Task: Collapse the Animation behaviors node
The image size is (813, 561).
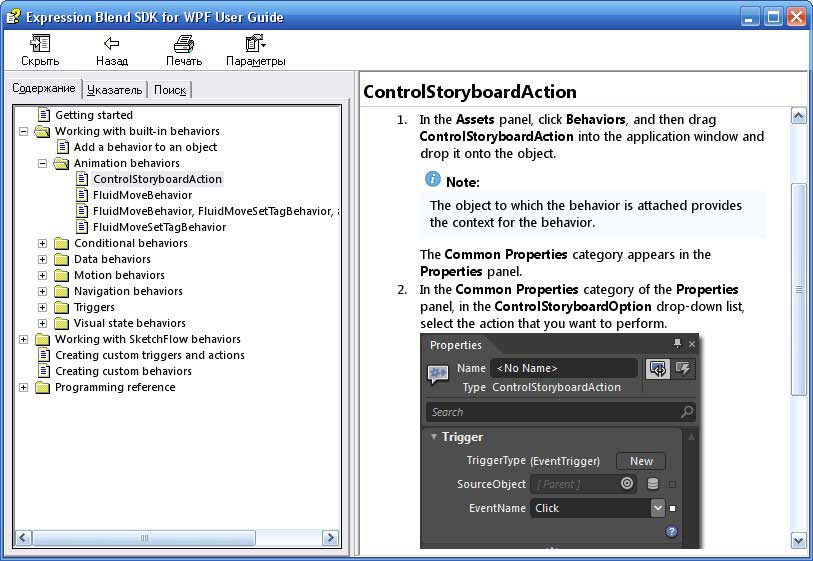Action: (43, 163)
